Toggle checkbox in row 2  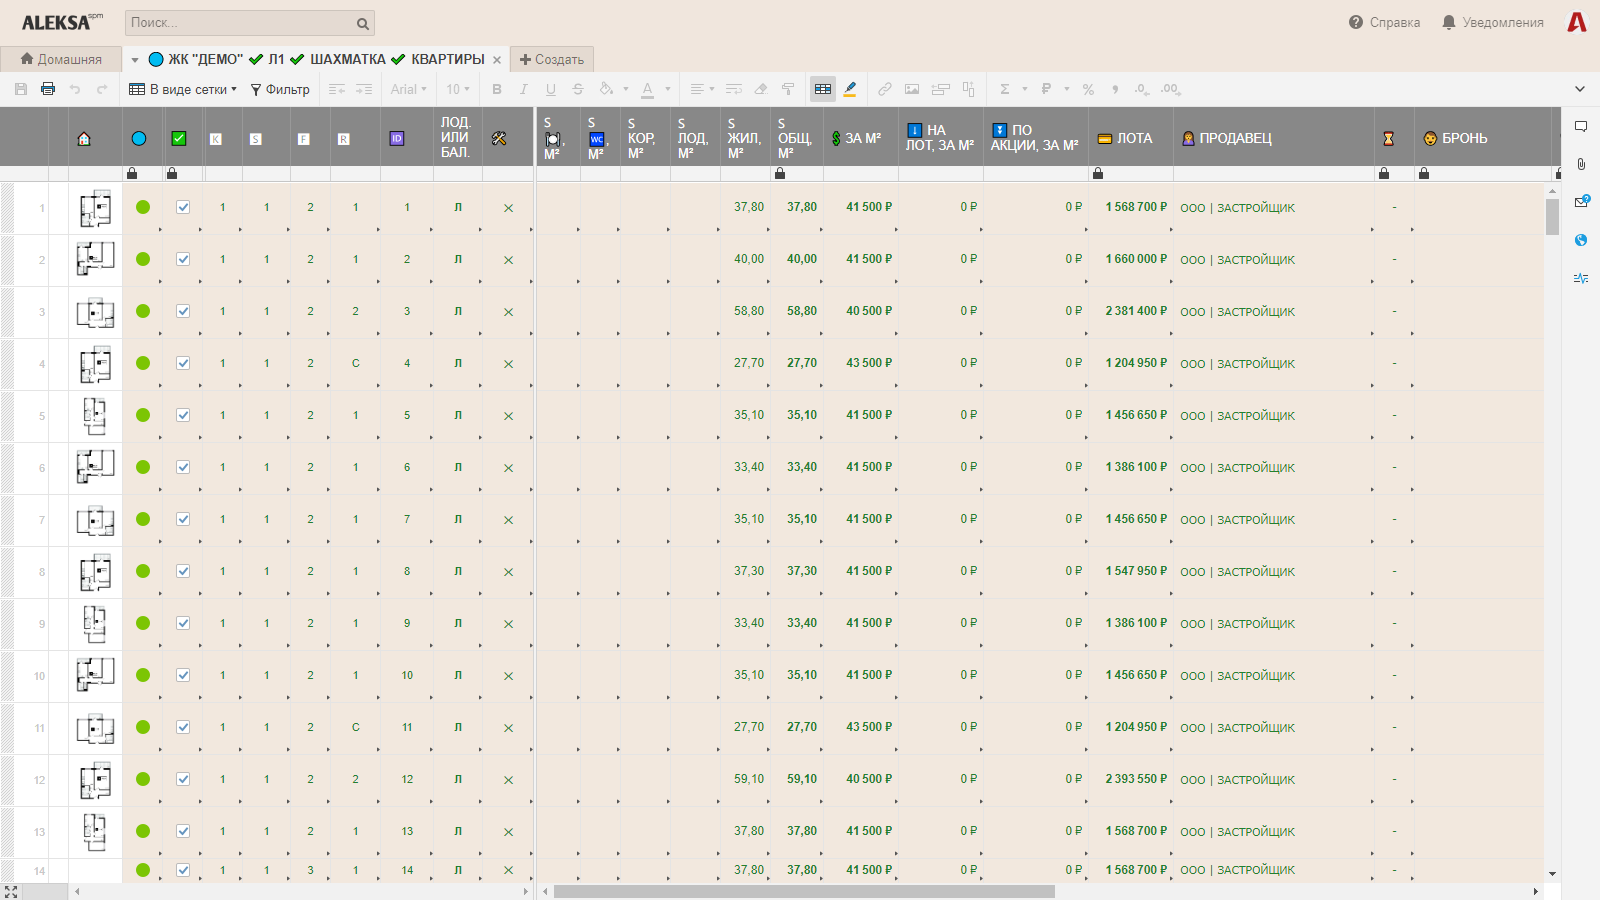[183, 259]
